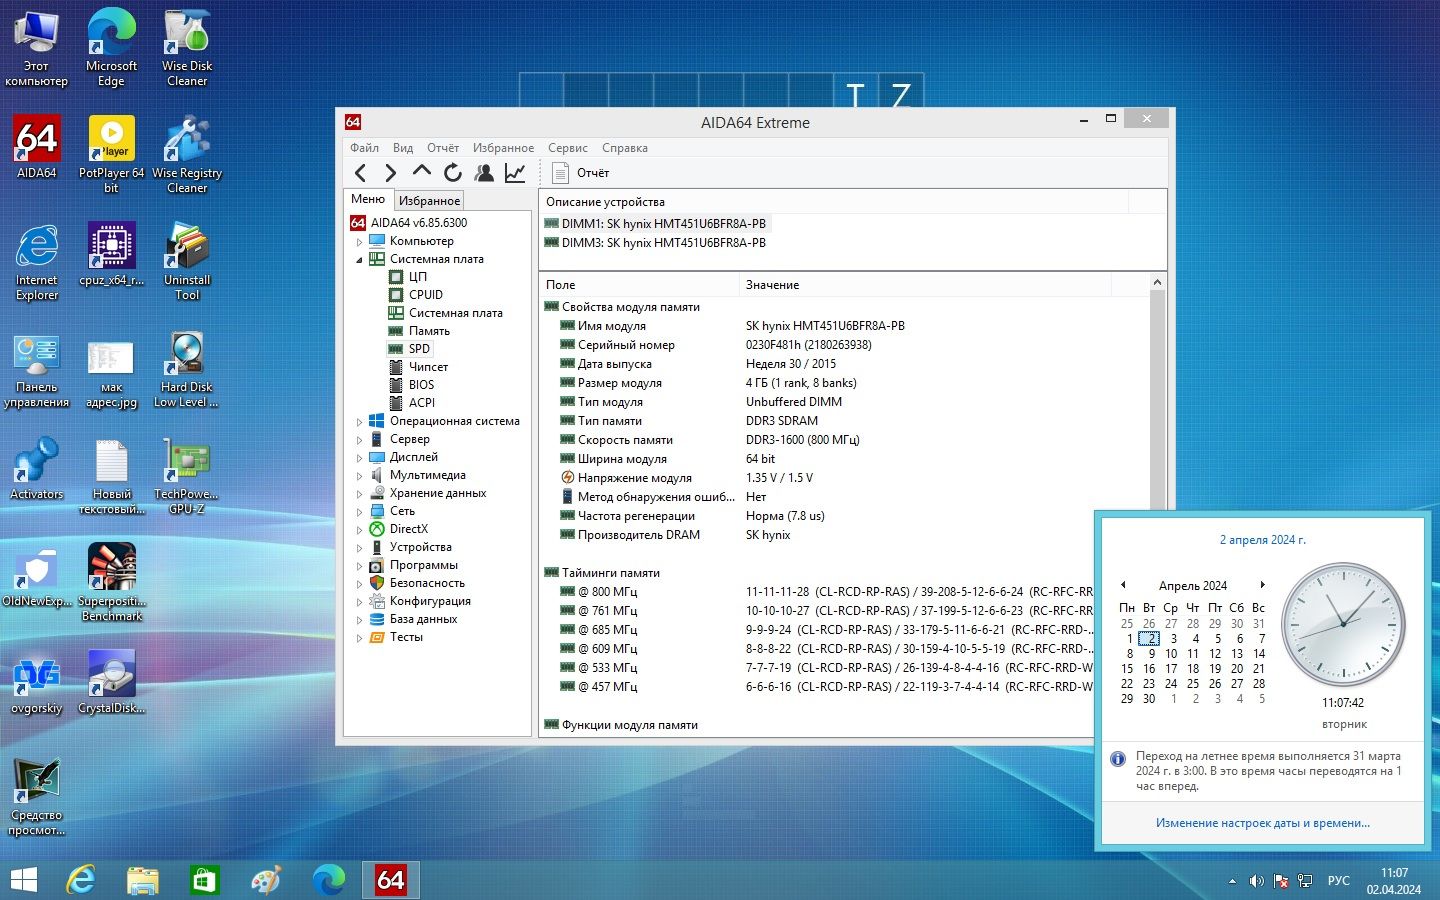The width and height of the screenshot is (1440, 900).
Task: Open Wise Registry Cleaner desktop icon
Action: point(187,154)
